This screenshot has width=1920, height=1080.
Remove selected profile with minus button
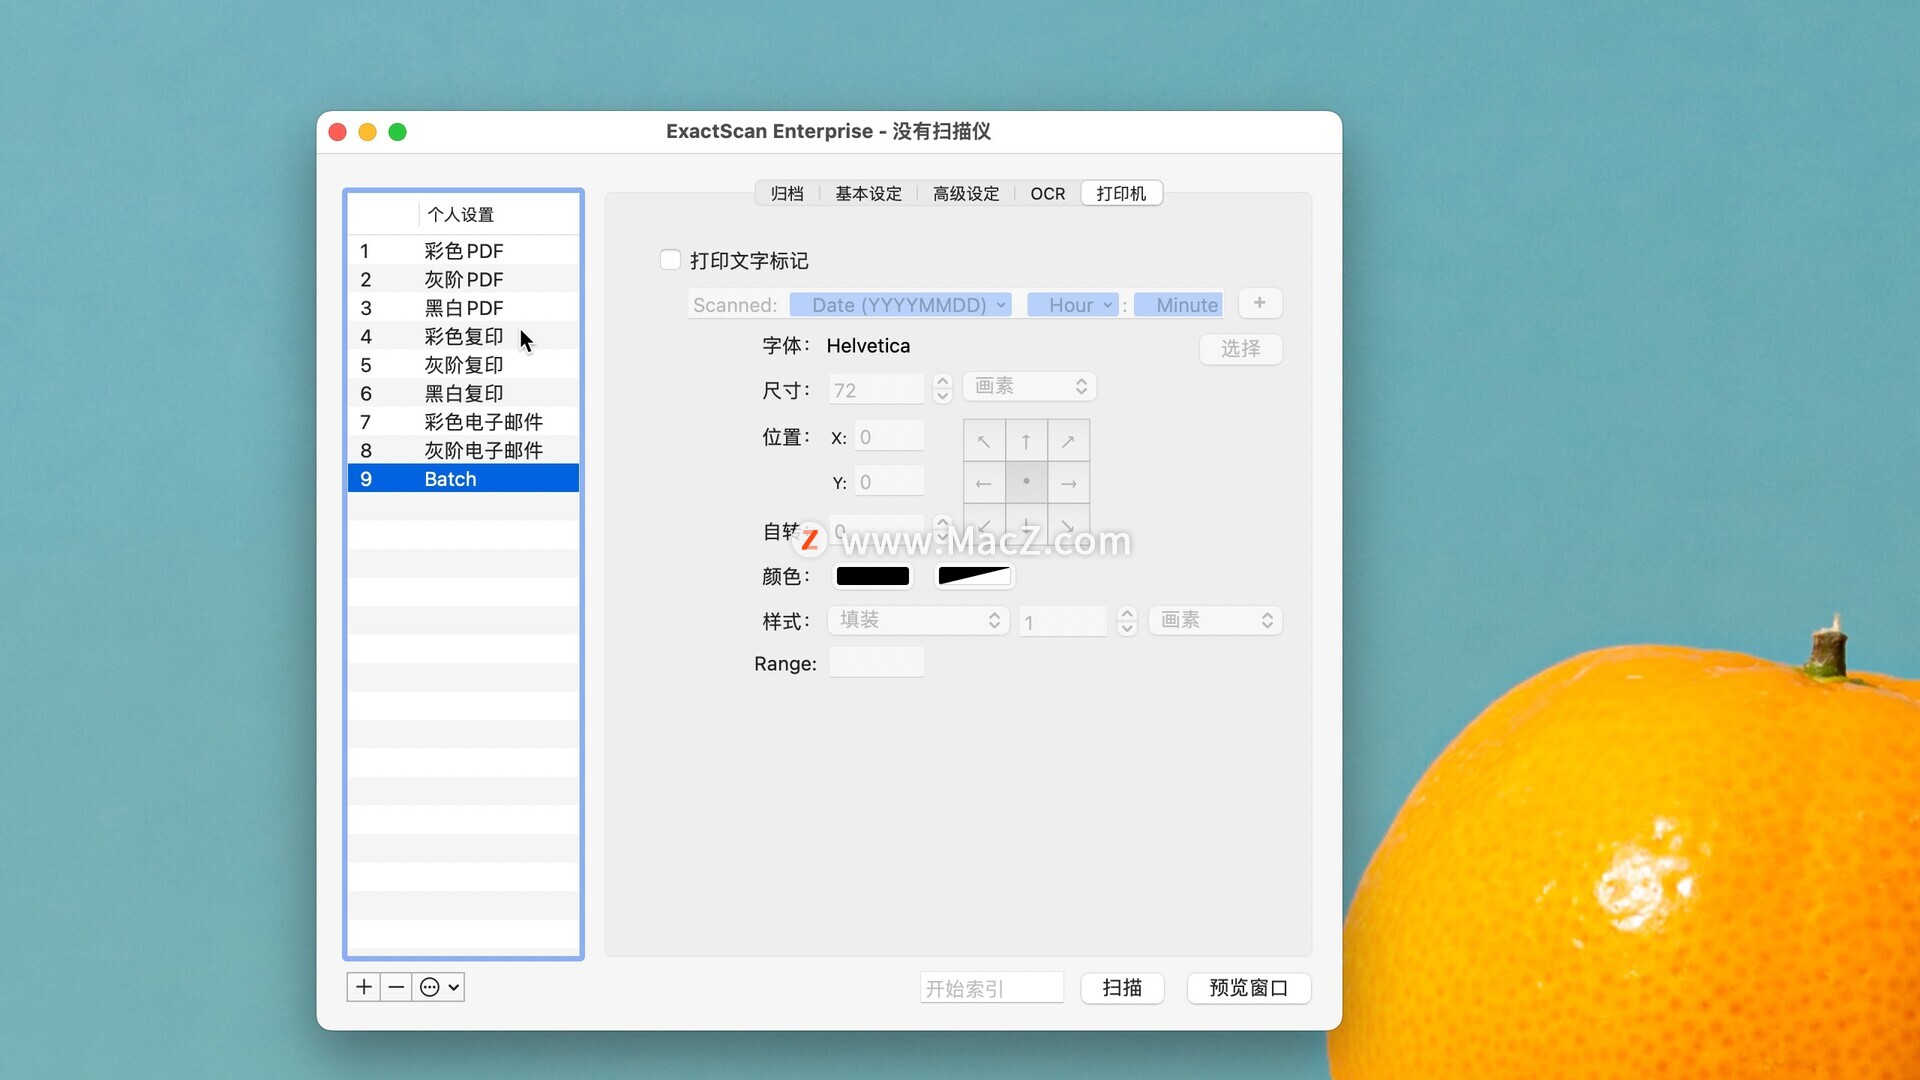pyautogui.click(x=396, y=987)
